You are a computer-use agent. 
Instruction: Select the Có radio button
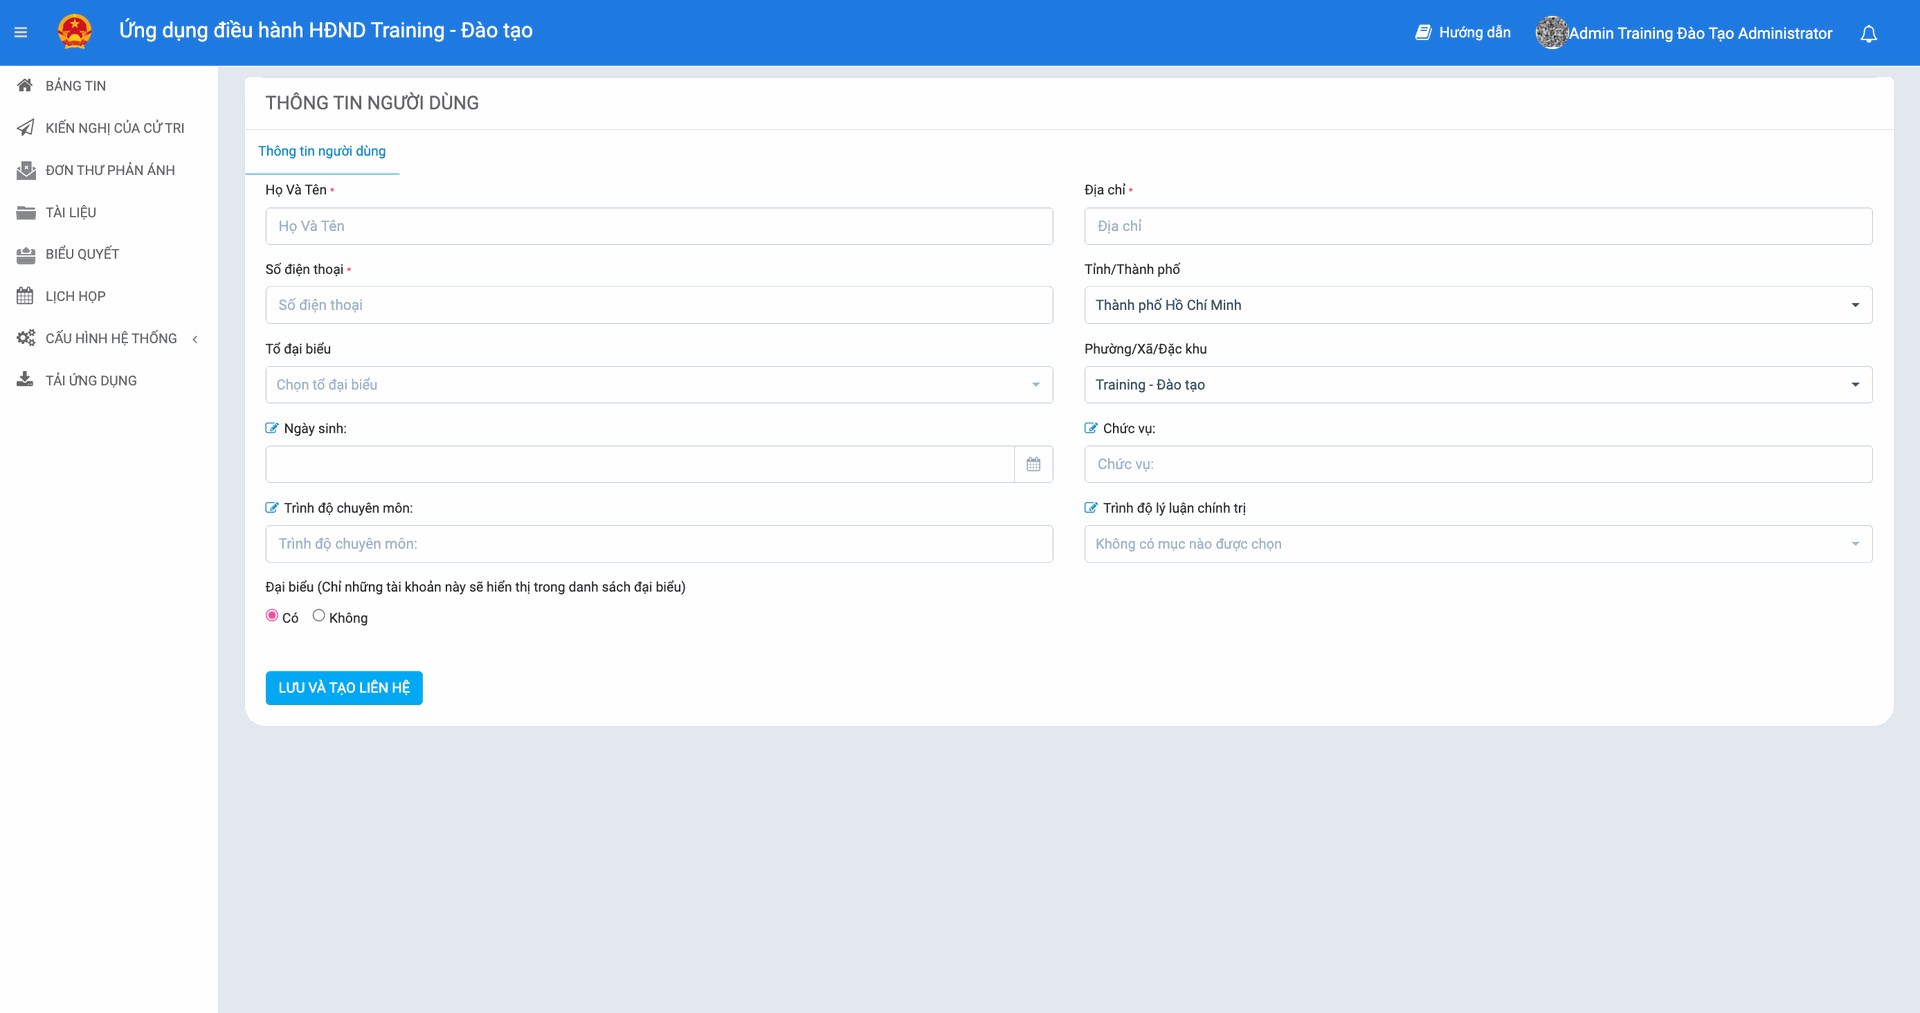point(272,616)
